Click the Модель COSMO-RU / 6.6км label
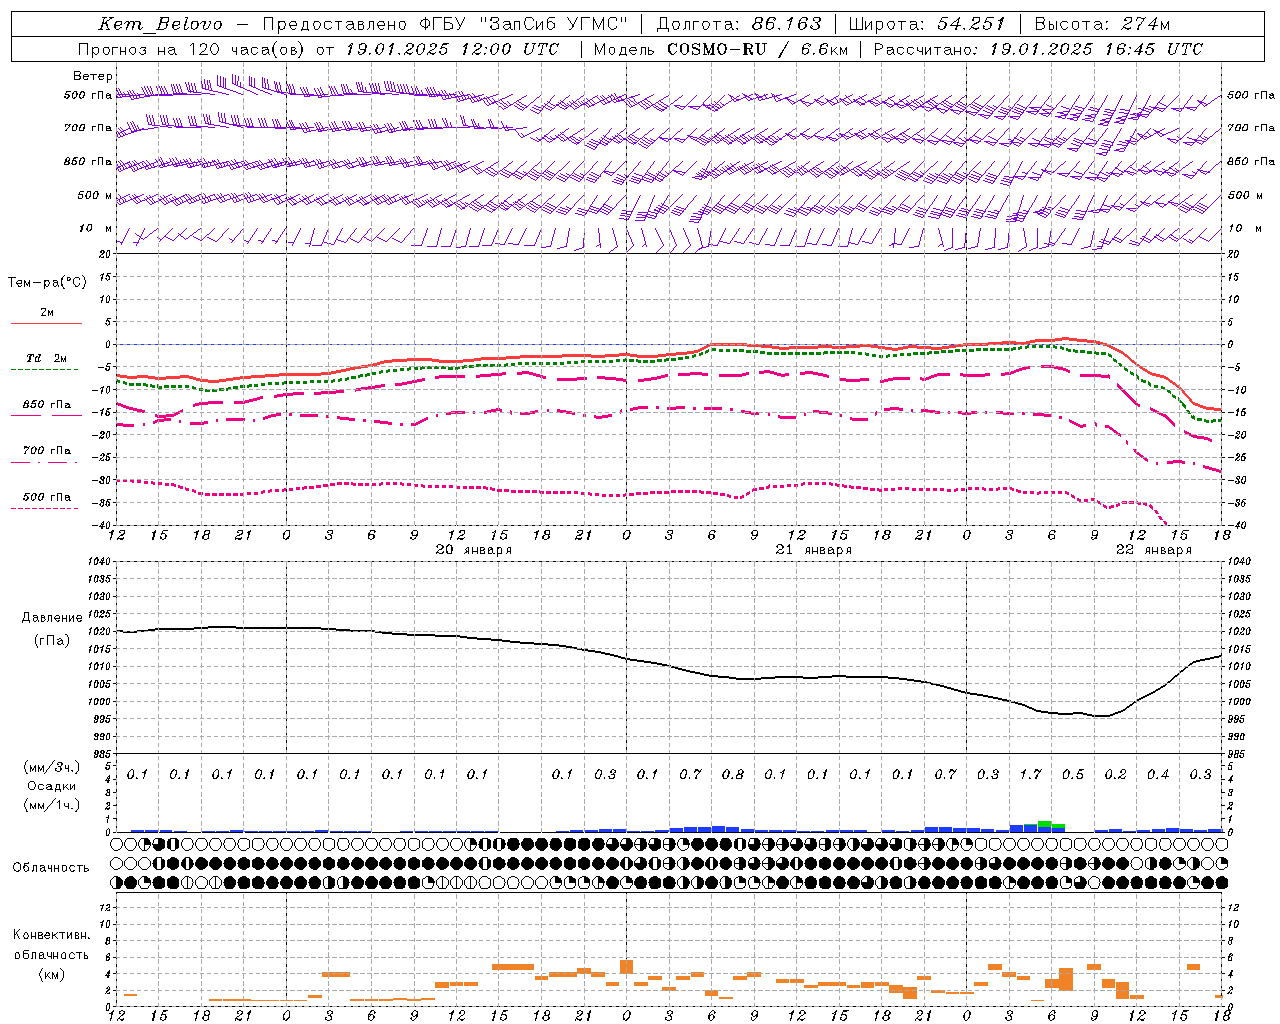This screenshot has height=1024, width=1280. [x=720, y=49]
